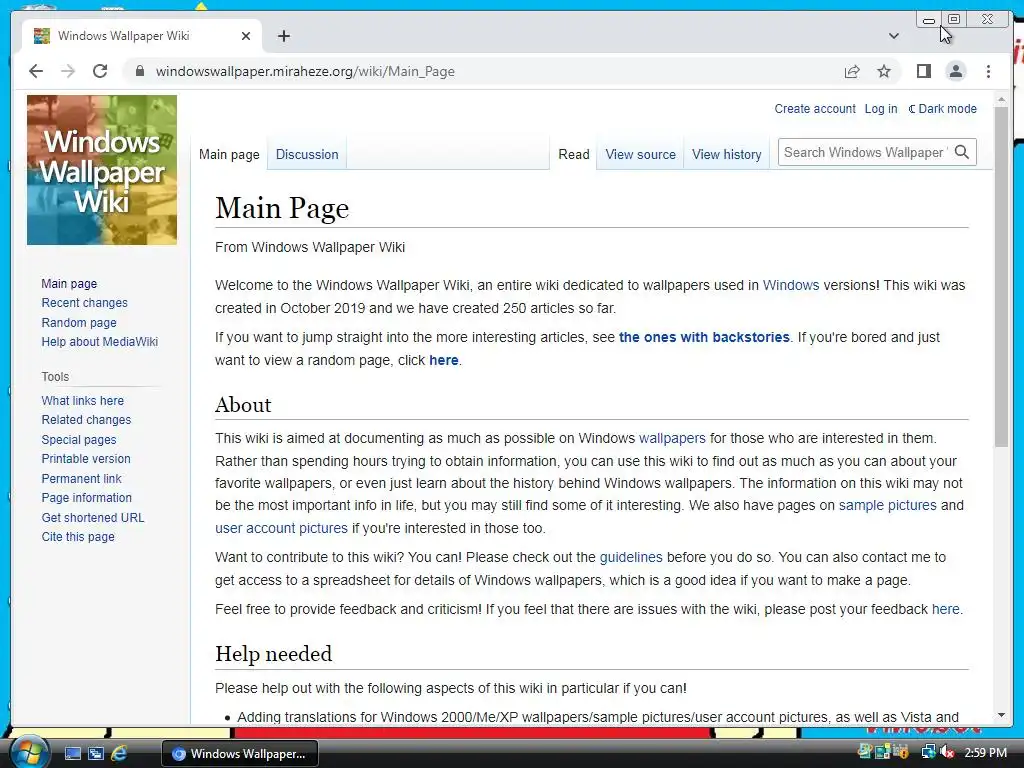Click the Help needed heading
This screenshot has height=768, width=1024.
[273, 654]
